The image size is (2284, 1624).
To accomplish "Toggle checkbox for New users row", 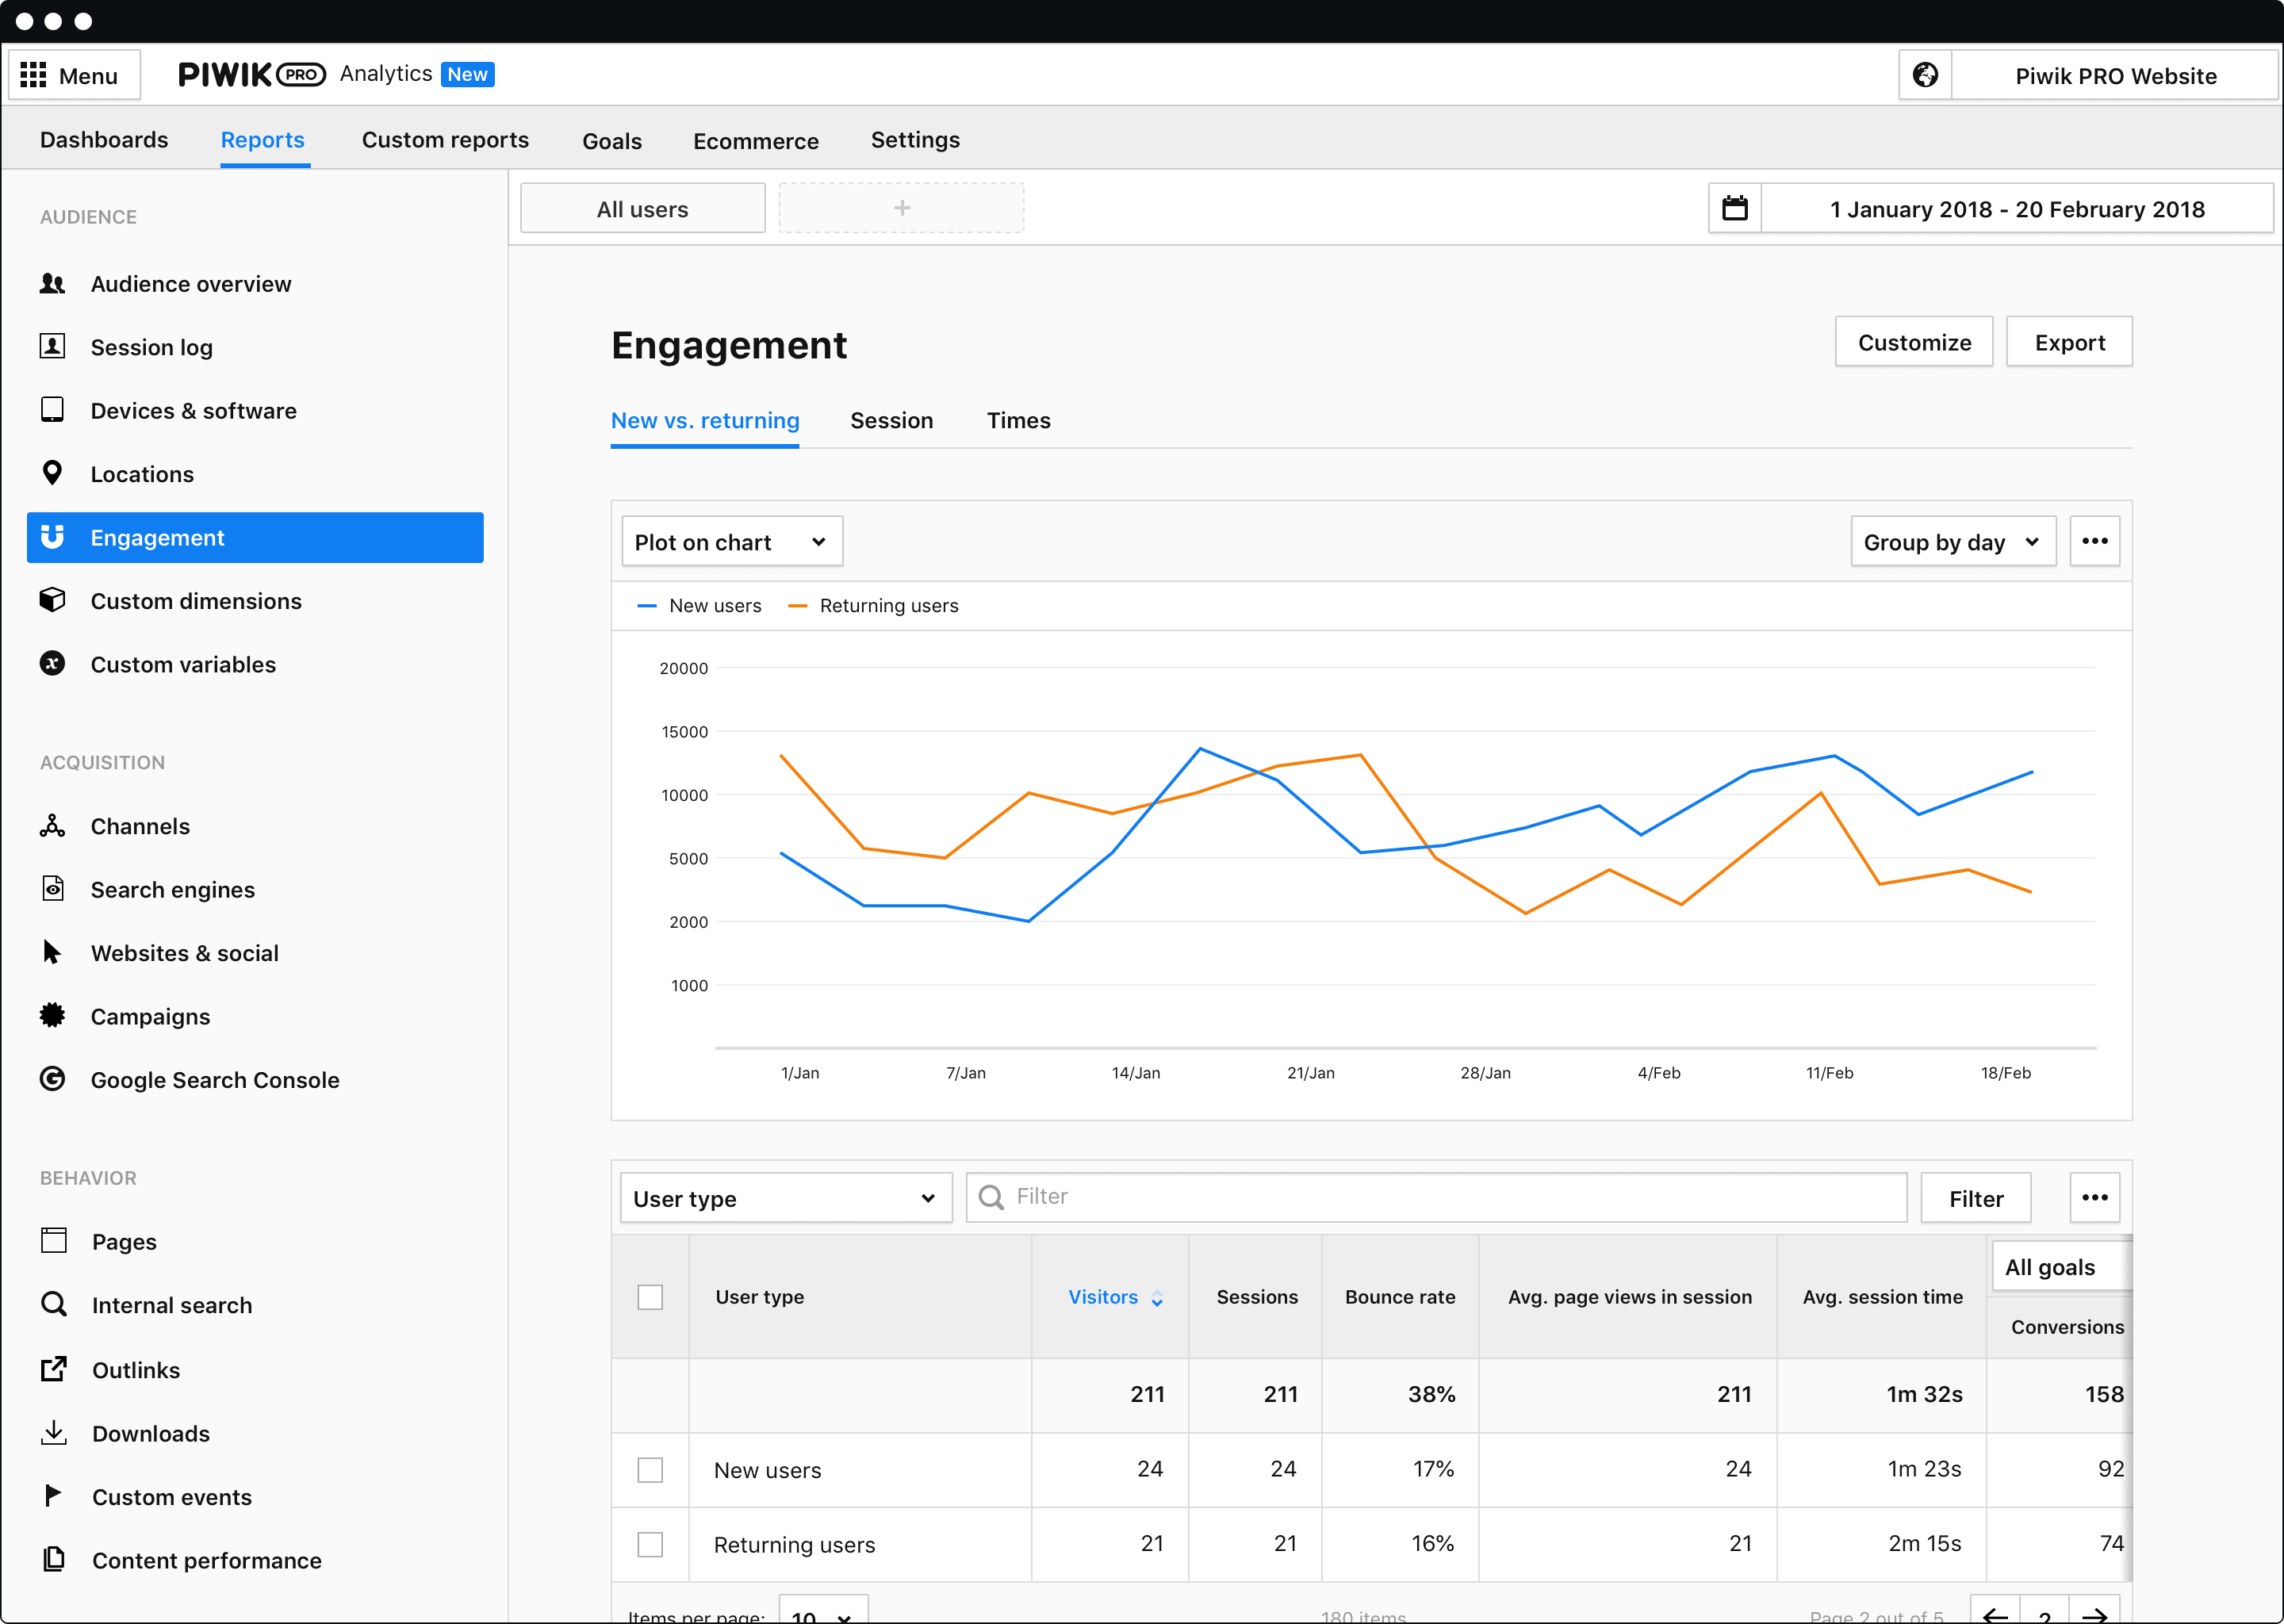I will (x=650, y=1468).
